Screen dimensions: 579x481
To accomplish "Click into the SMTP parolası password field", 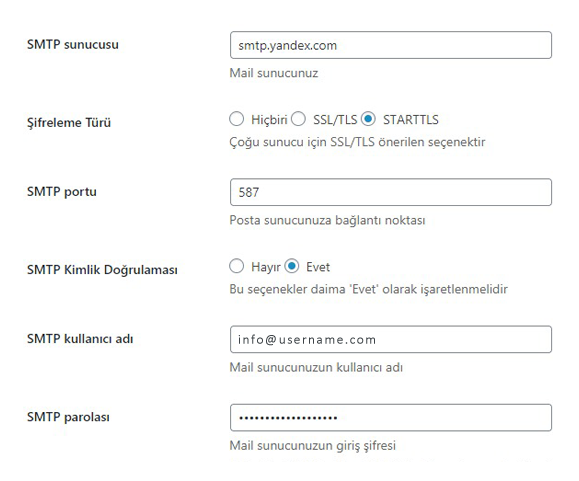I will point(391,418).
